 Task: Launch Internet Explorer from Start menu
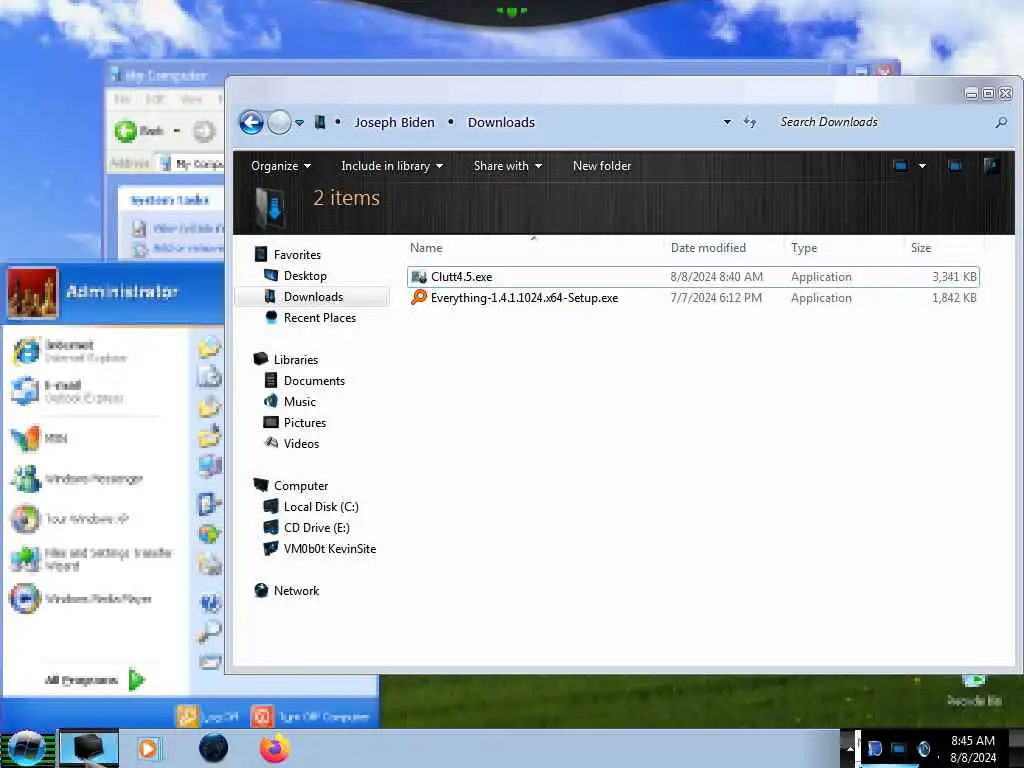click(71, 351)
